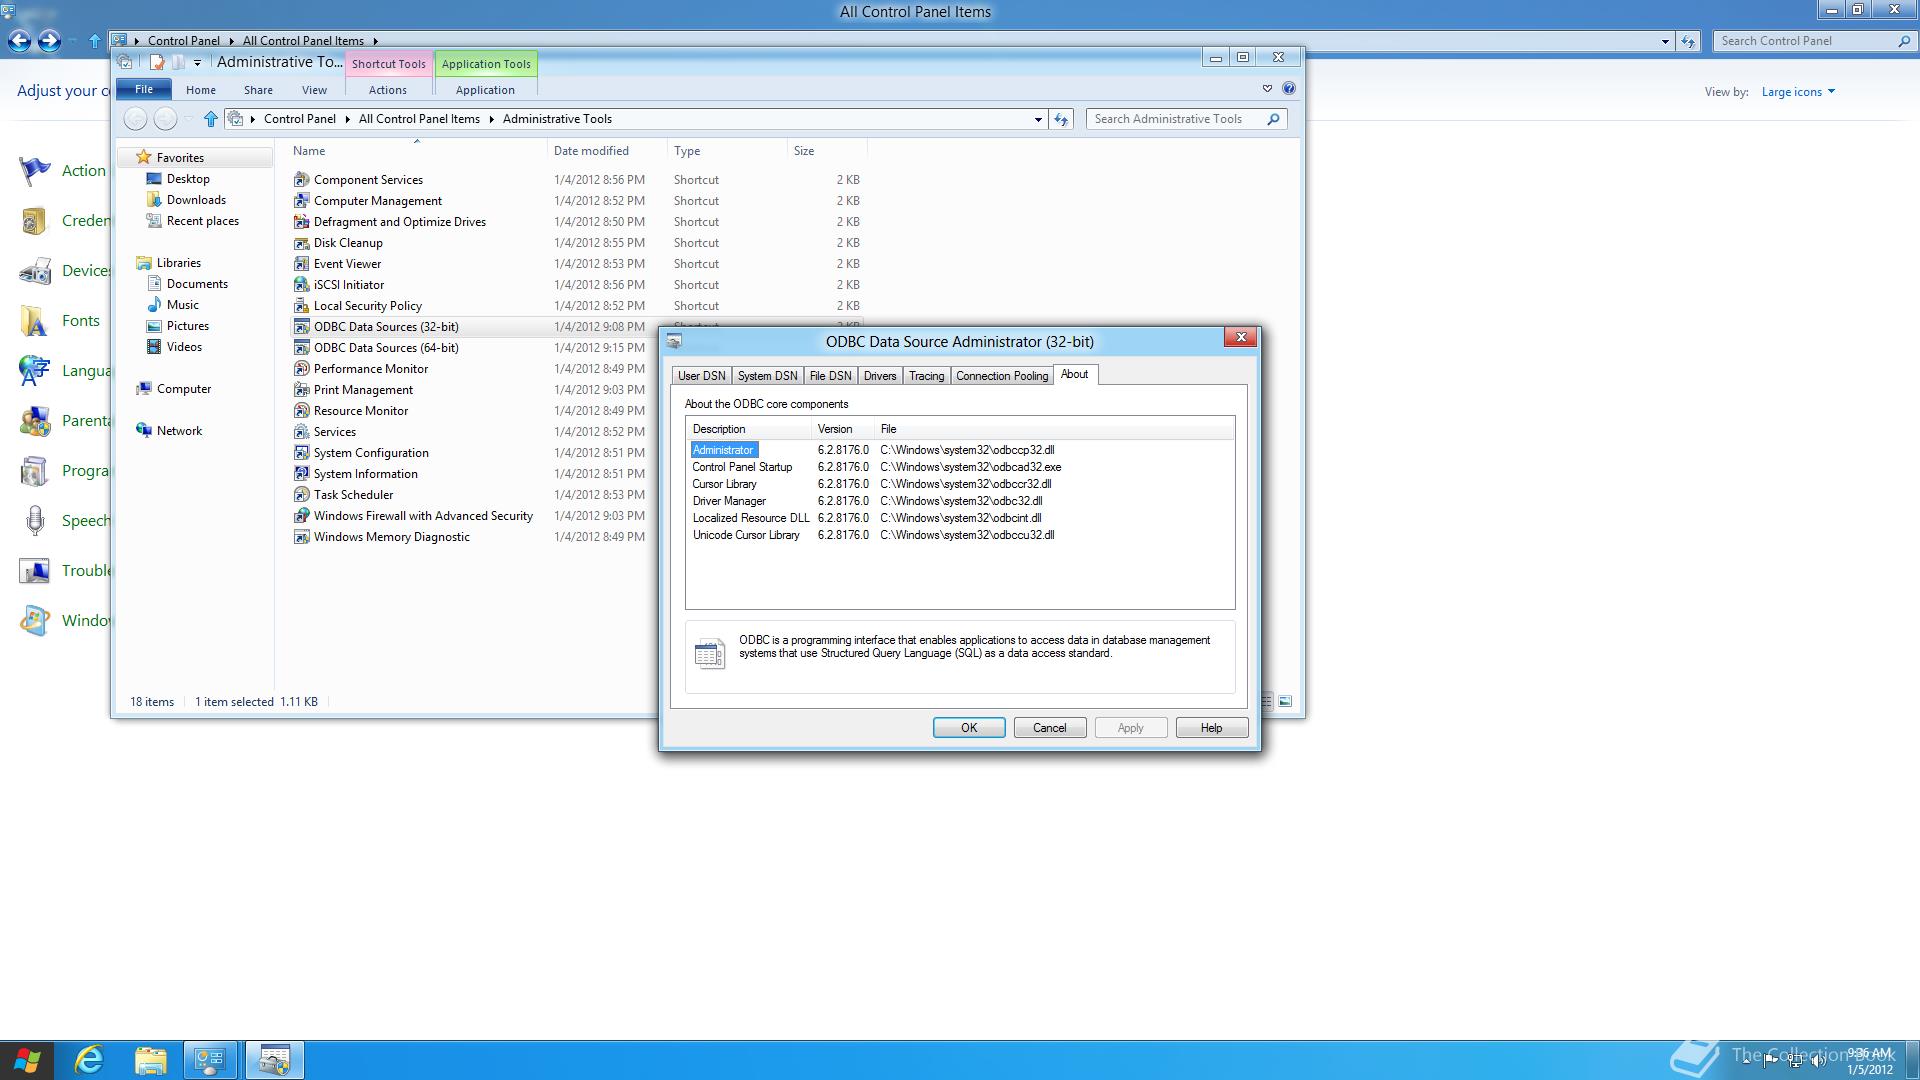Switch to System DSN tab
The height and width of the screenshot is (1080, 1920).
tap(767, 376)
